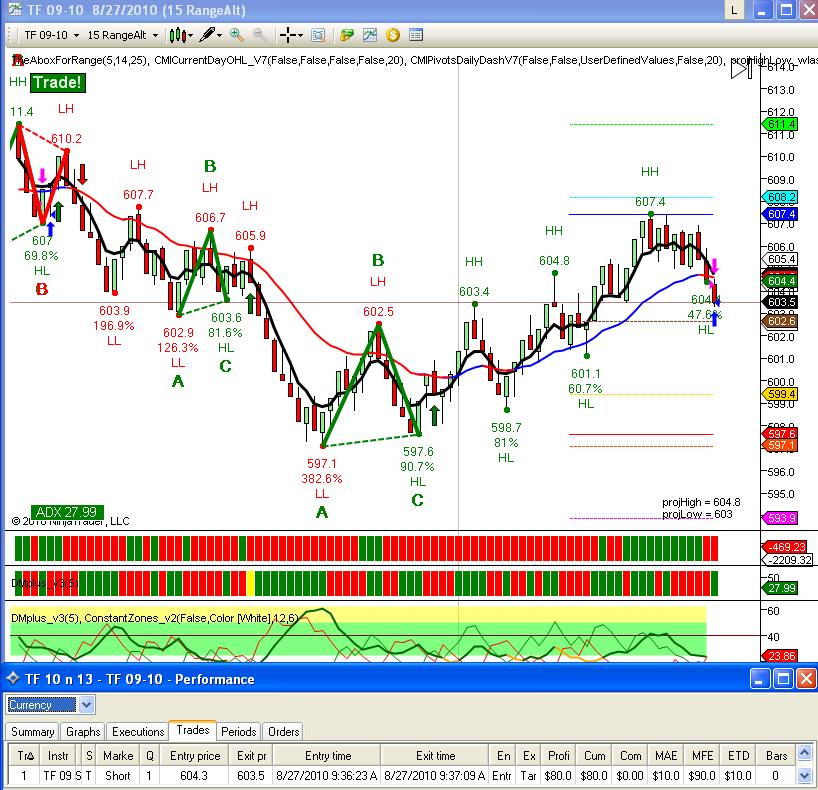Image resolution: width=818 pixels, height=790 pixels.
Task: Click the 607.4 blue price marker
Action: [780, 214]
